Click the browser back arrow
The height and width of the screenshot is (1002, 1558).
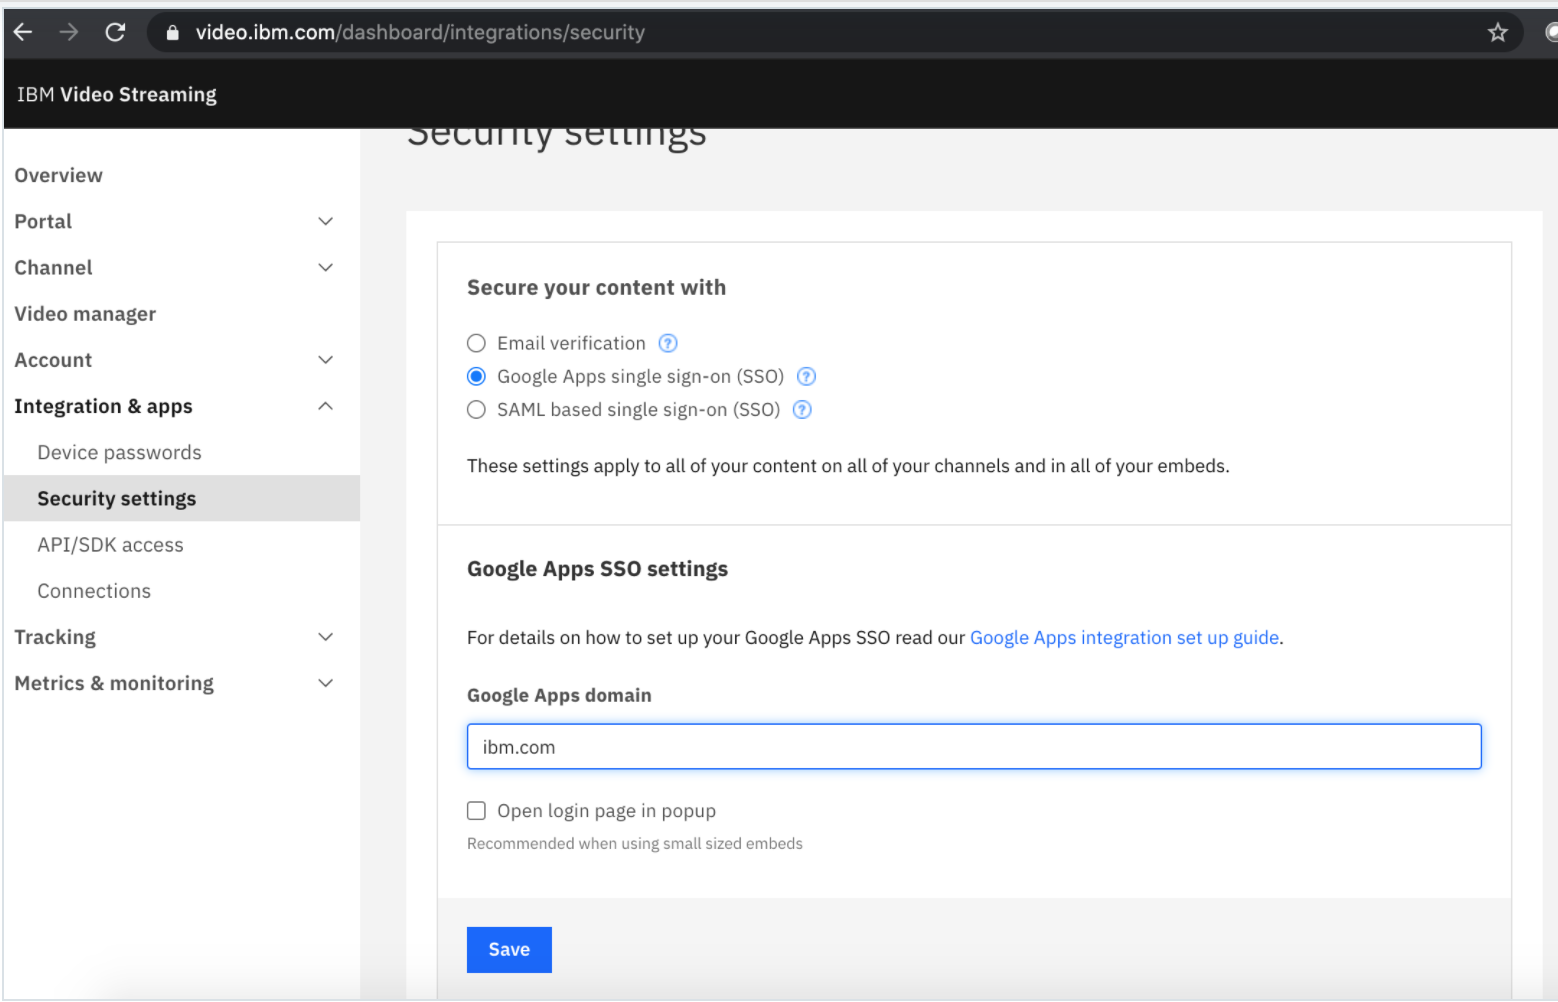23,32
